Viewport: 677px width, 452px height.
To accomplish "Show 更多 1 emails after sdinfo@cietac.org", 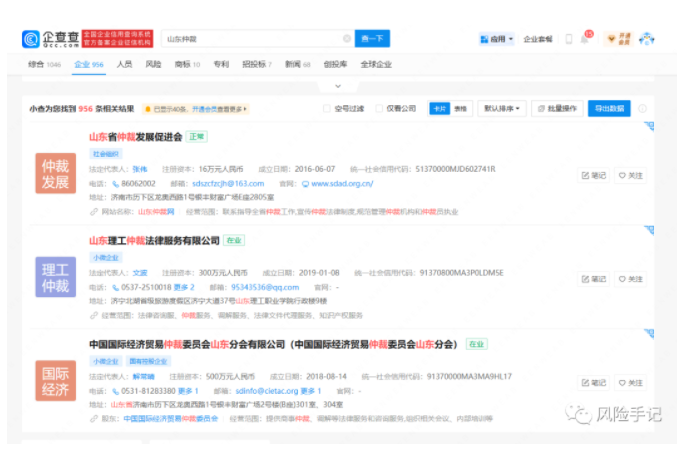I will click(x=311, y=391).
